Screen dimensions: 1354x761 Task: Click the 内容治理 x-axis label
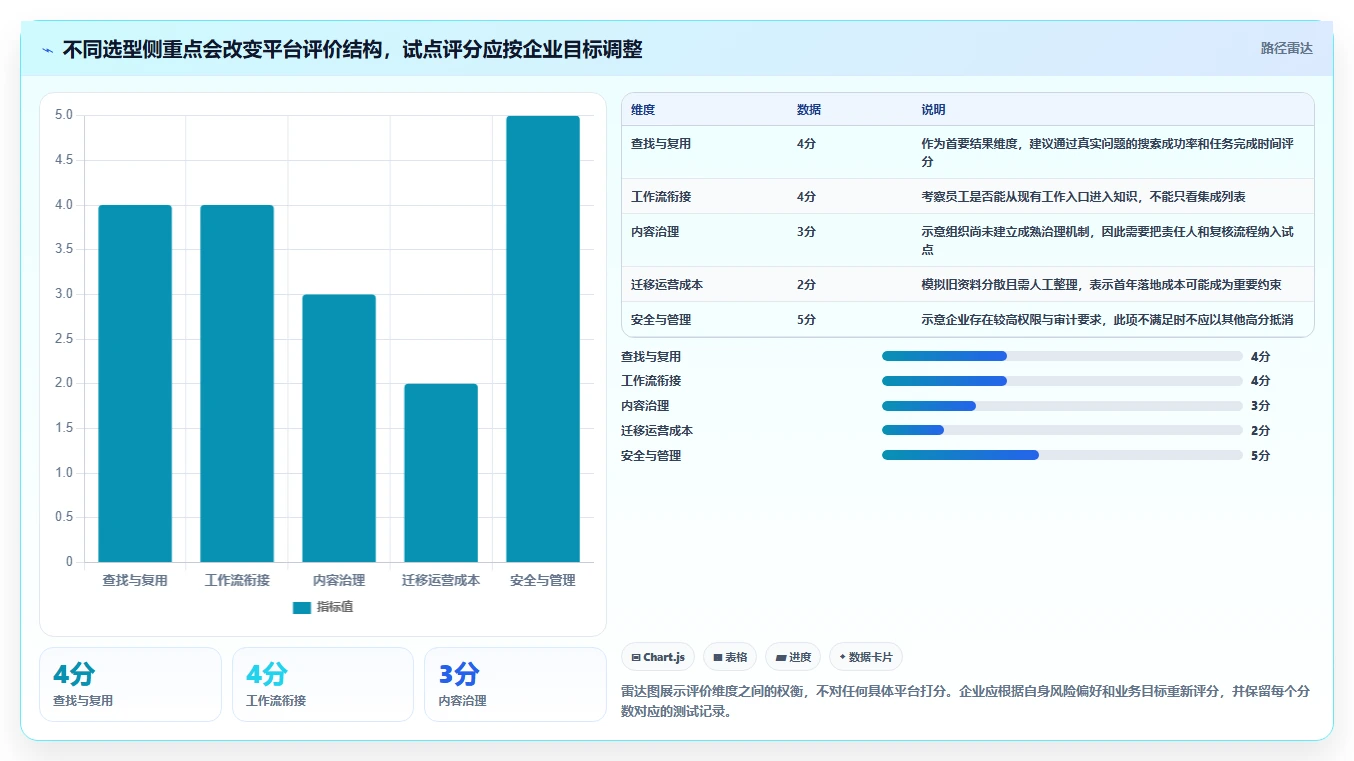pyautogui.click(x=339, y=580)
